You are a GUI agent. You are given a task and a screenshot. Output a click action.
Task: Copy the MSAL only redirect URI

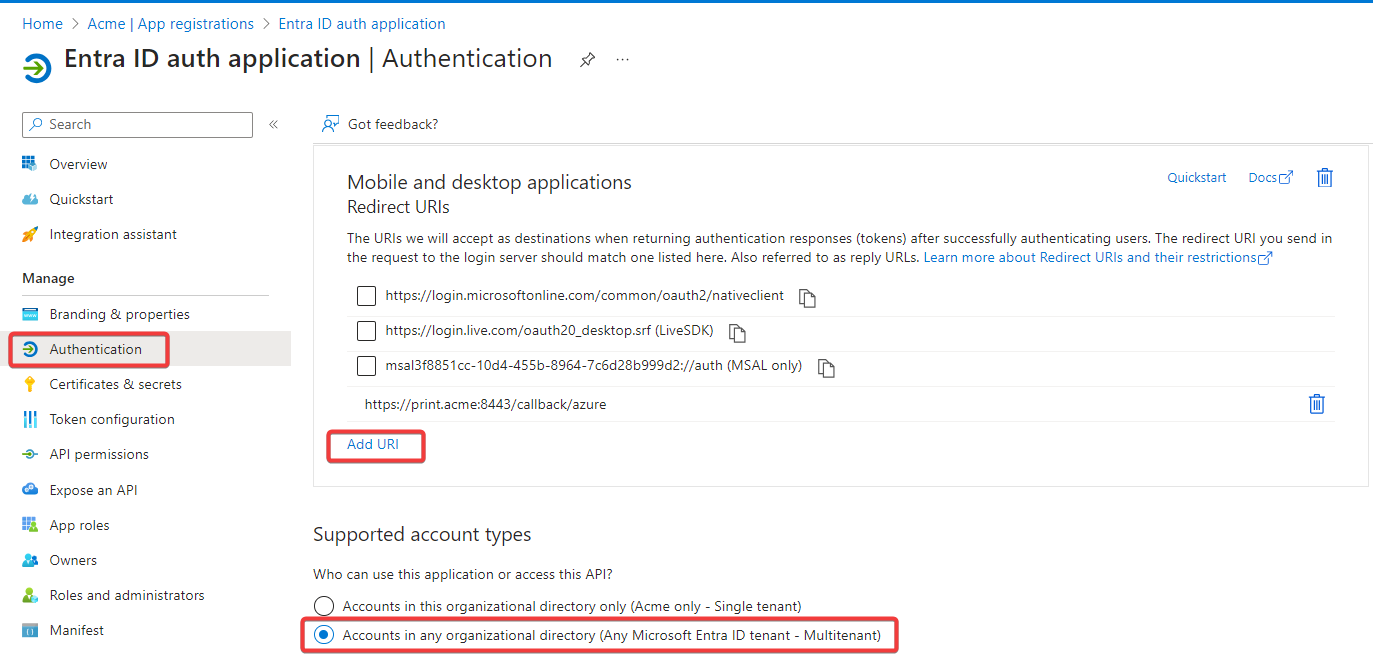pyautogui.click(x=825, y=368)
